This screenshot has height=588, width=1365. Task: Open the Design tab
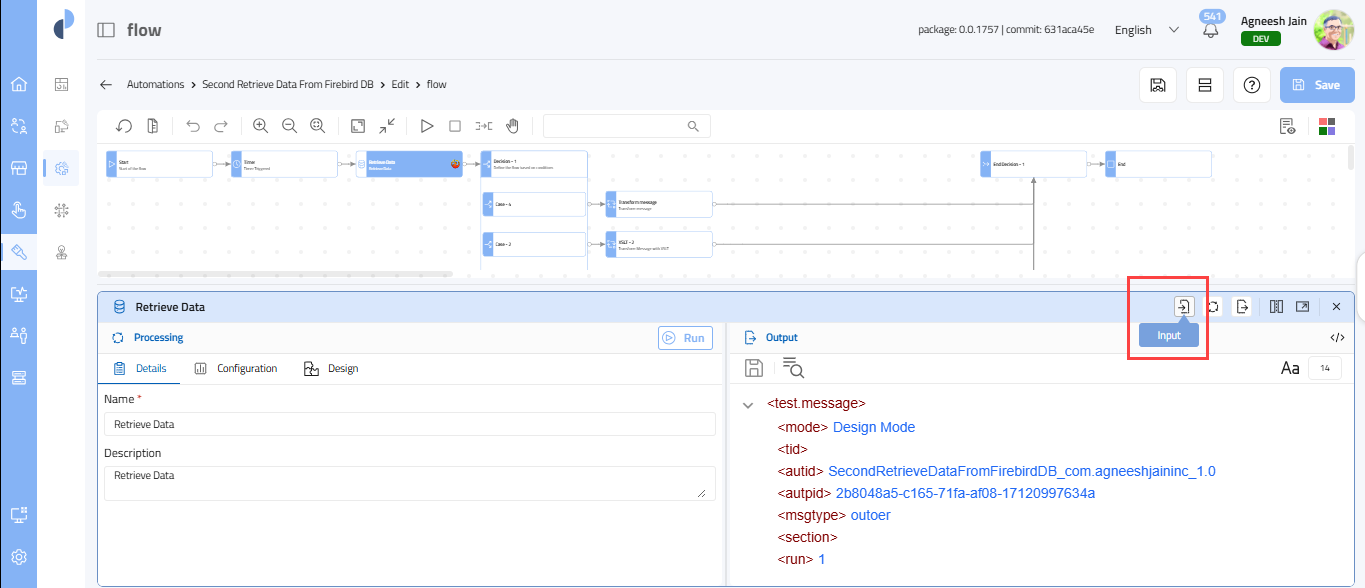(x=331, y=369)
